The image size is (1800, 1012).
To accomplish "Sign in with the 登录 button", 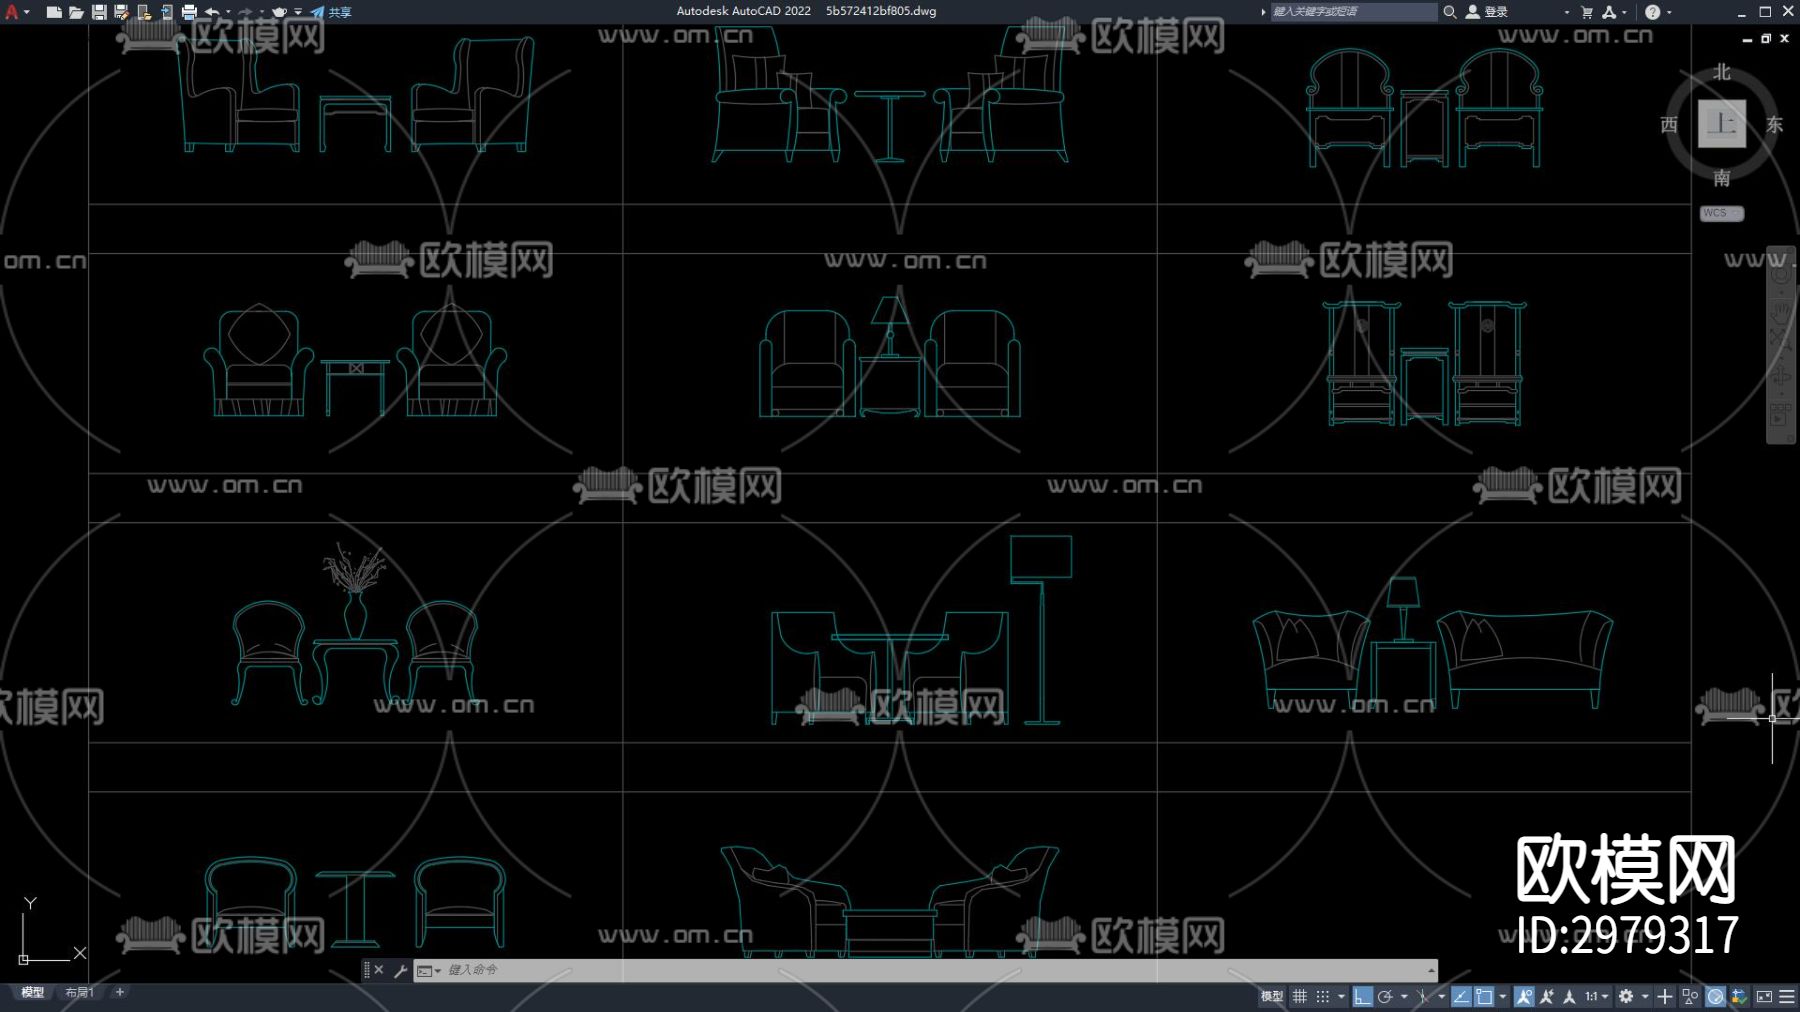I will click(x=1487, y=12).
